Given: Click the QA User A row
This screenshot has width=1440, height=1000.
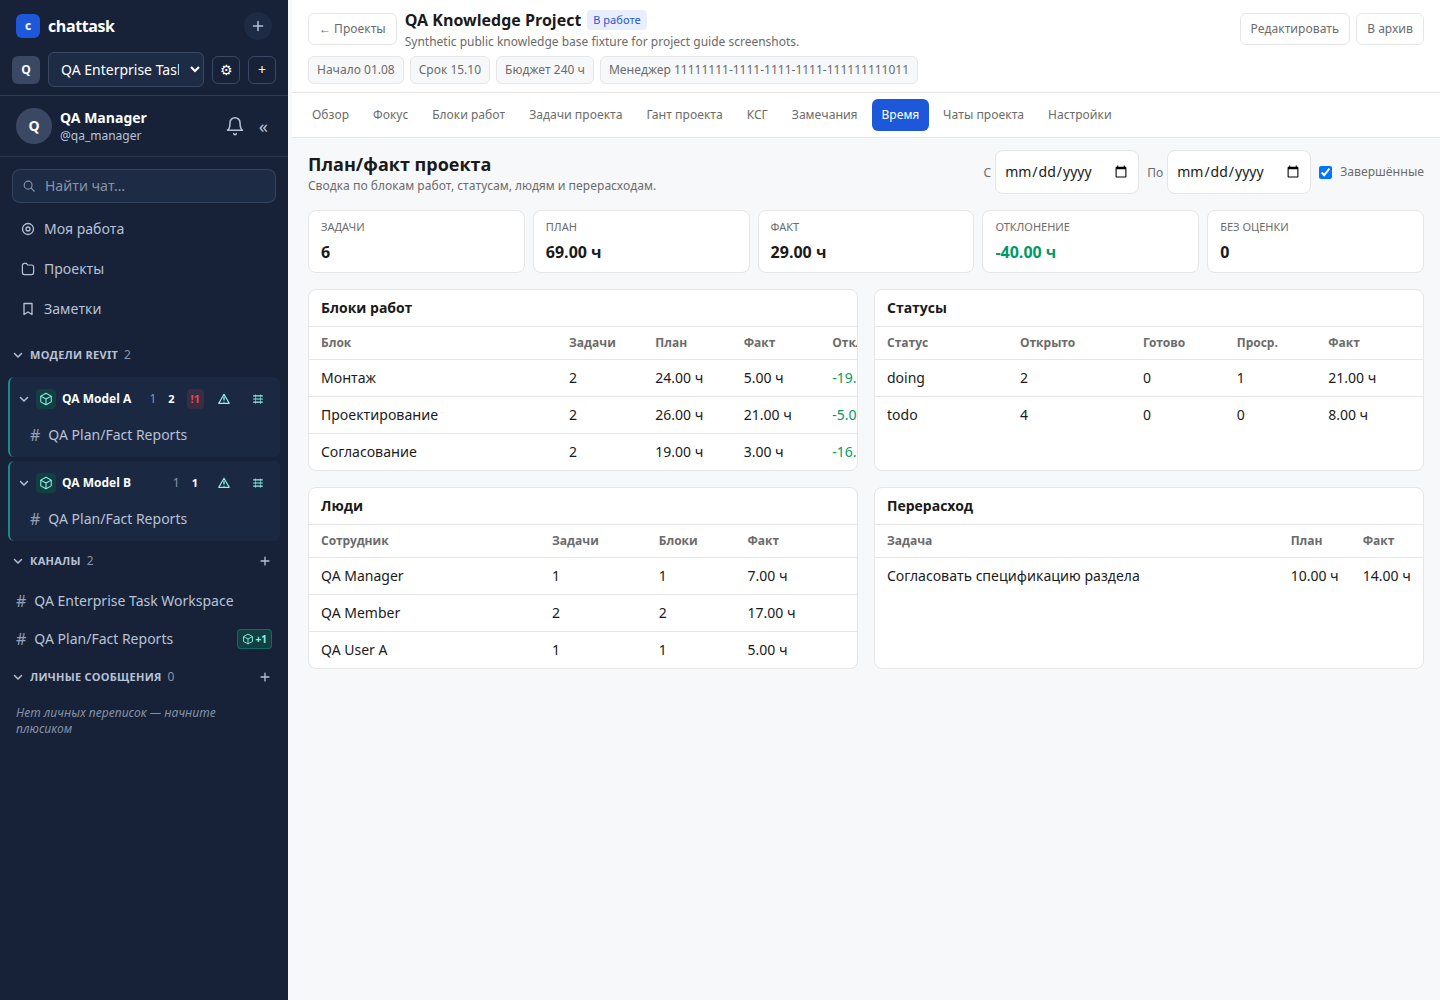Looking at the screenshot, I should [583, 650].
